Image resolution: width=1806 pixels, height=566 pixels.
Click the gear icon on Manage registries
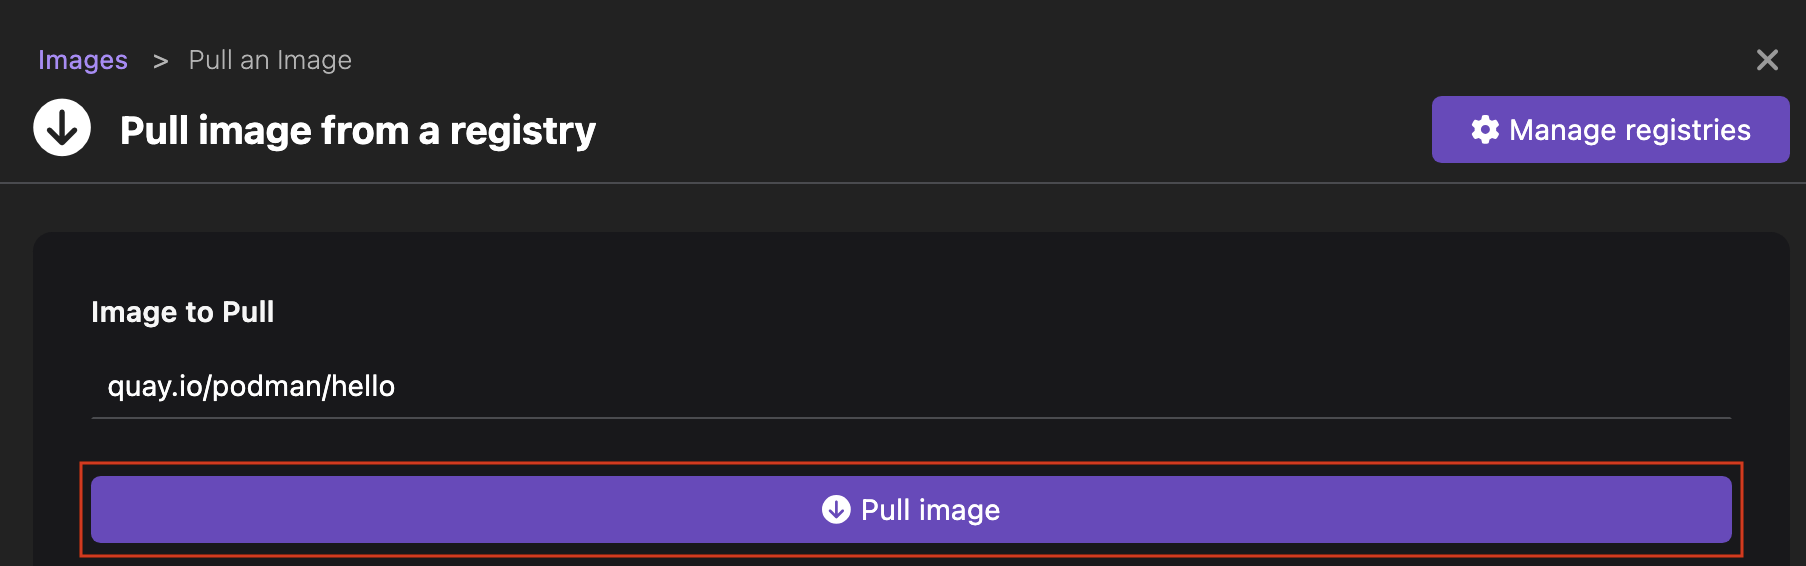pyautogui.click(x=1485, y=130)
